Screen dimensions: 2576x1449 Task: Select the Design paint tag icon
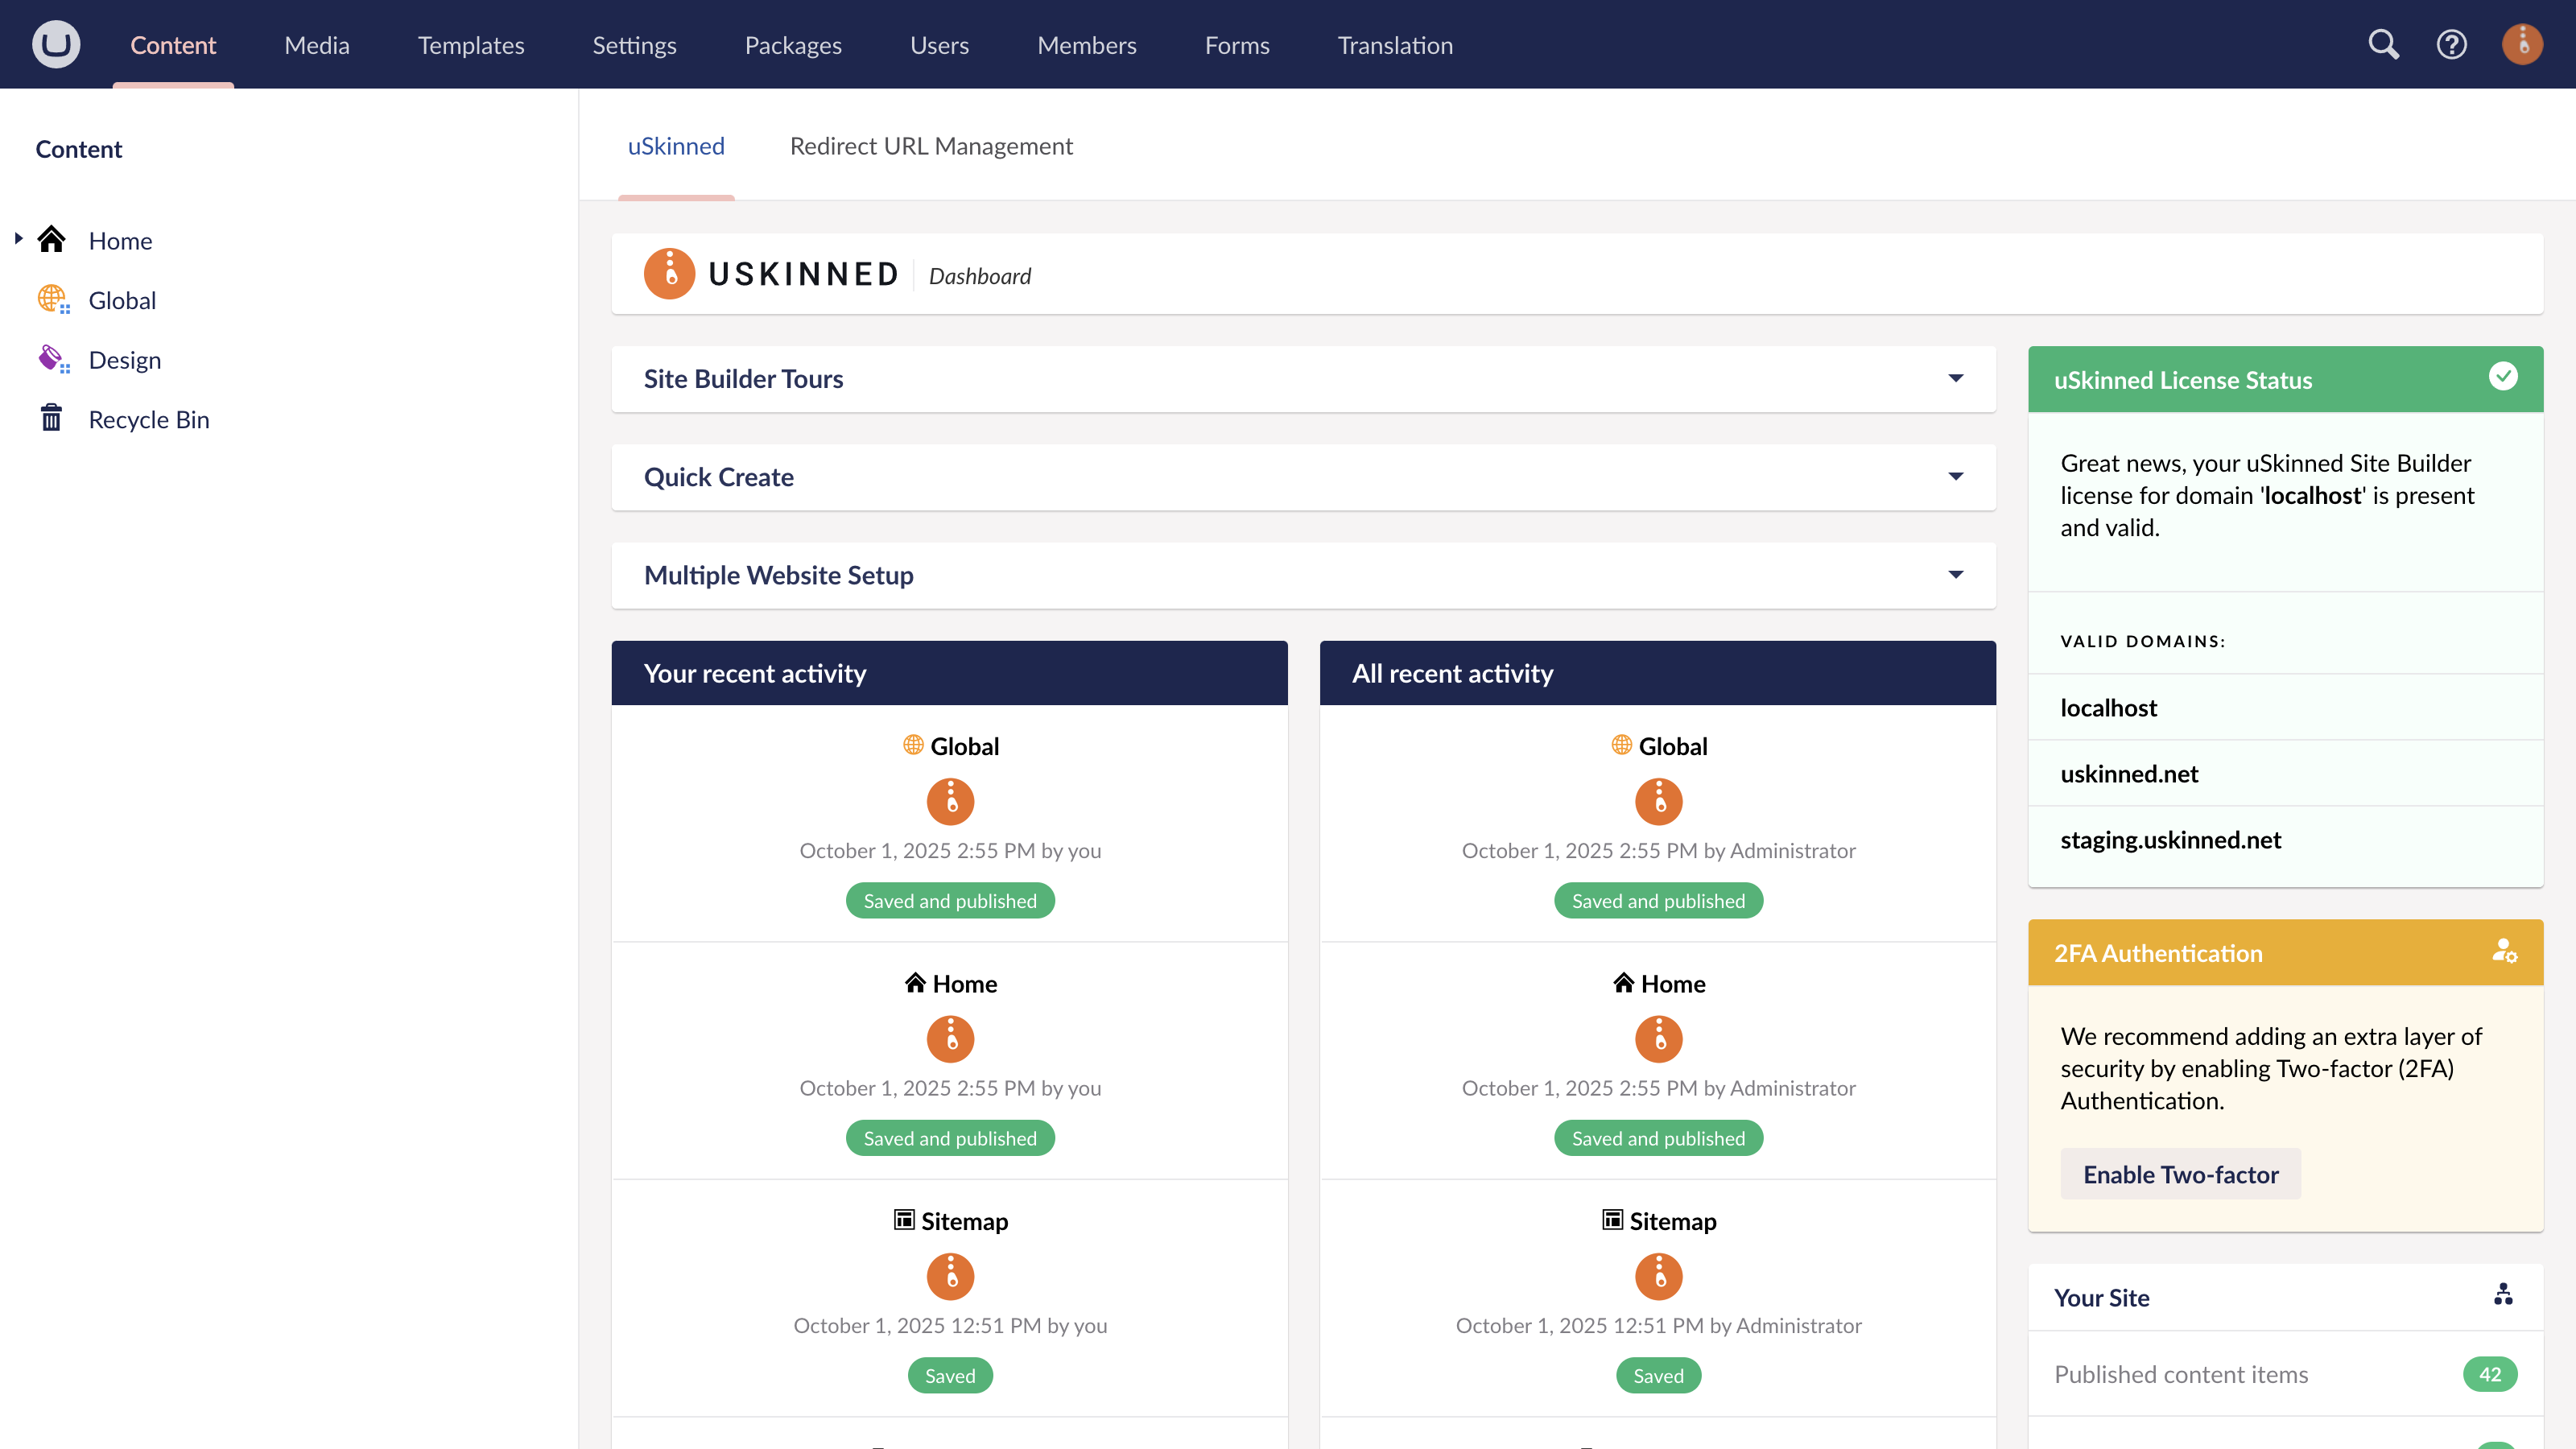pos(52,359)
